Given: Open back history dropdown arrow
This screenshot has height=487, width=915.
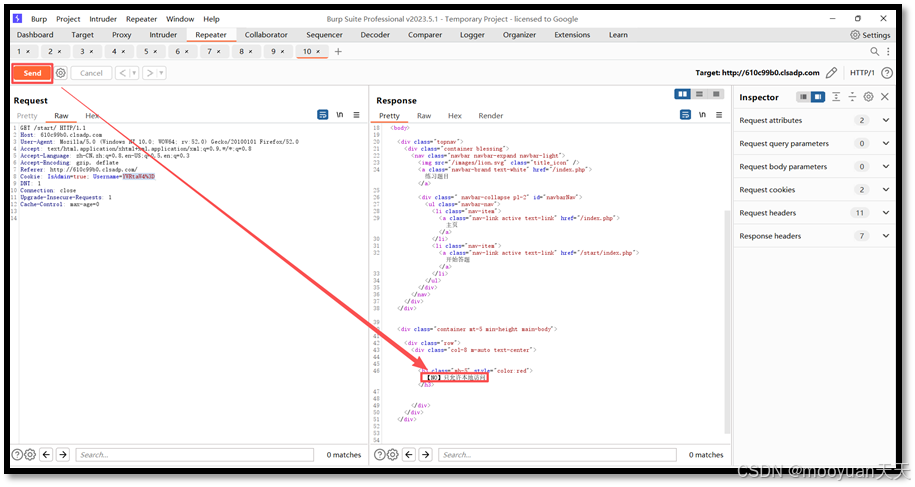Looking at the screenshot, I should [134, 73].
